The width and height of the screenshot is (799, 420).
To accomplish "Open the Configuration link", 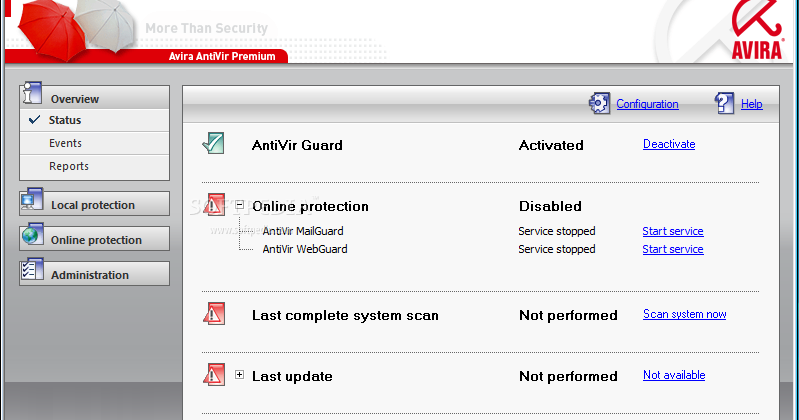I will pos(647,104).
